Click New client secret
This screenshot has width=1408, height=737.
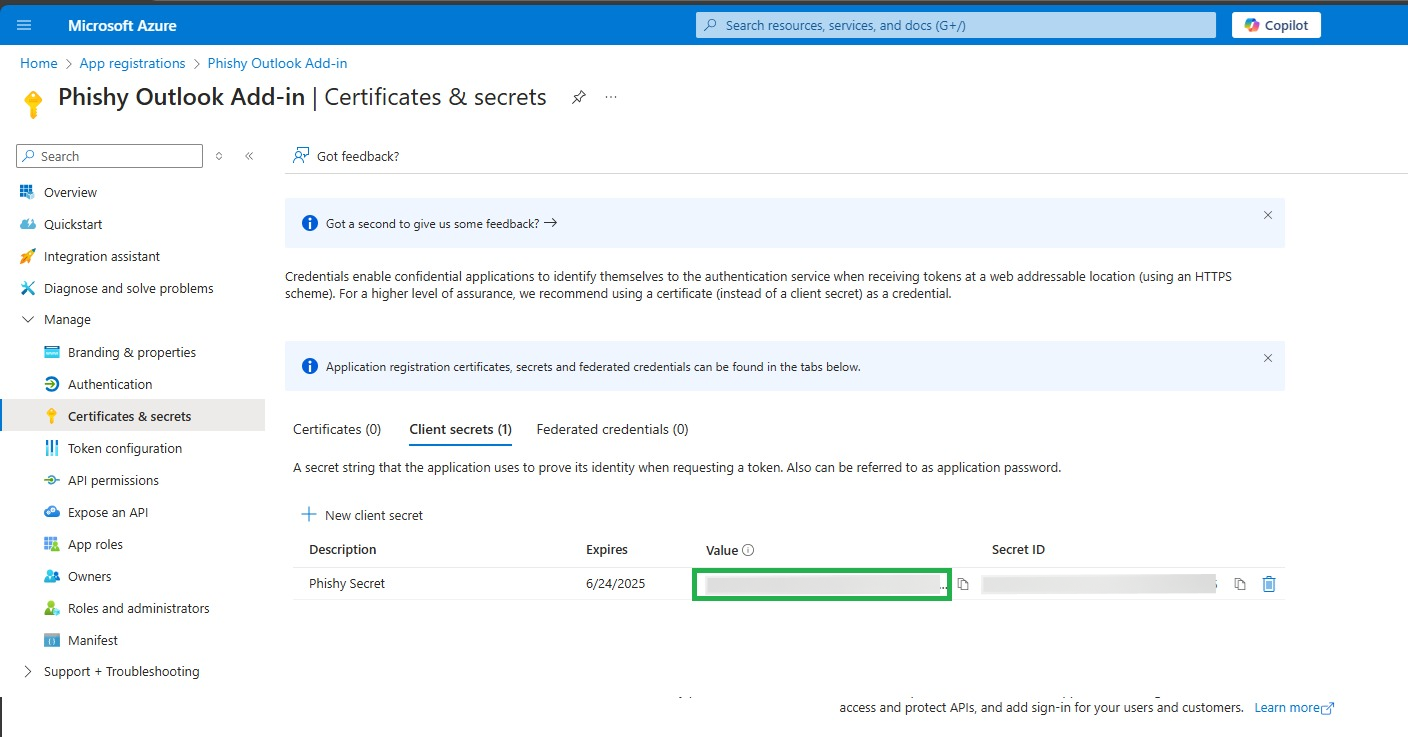point(362,515)
